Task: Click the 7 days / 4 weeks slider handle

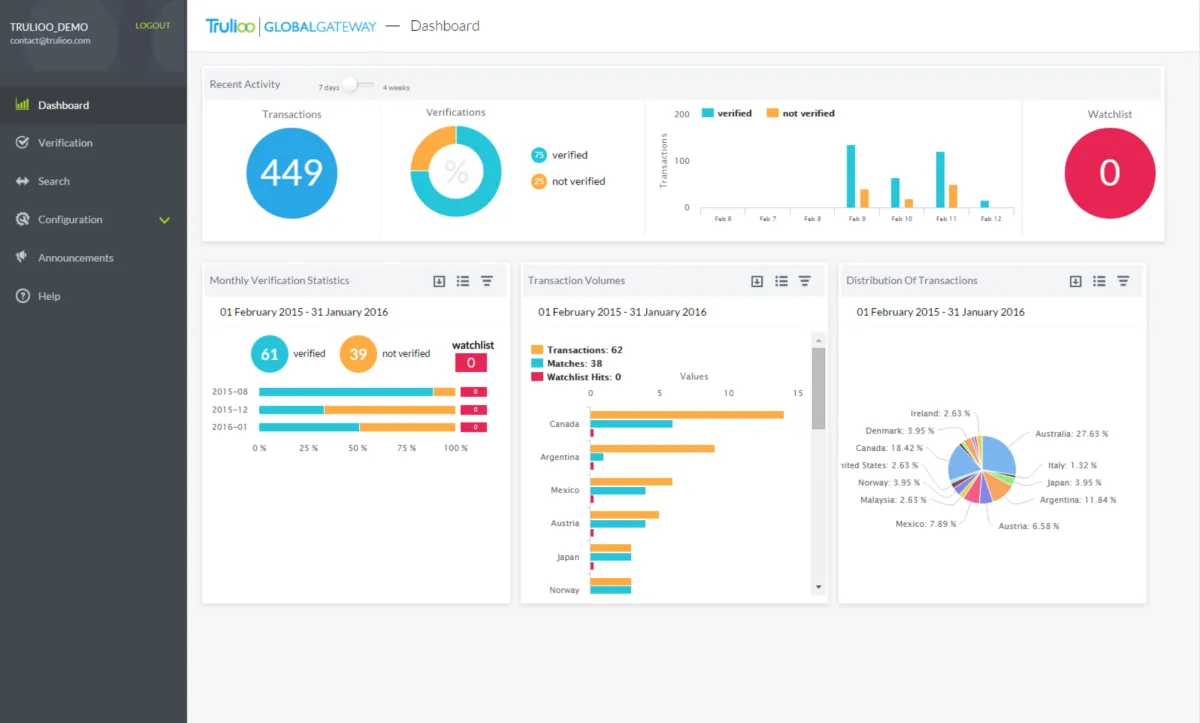Action: click(350, 85)
